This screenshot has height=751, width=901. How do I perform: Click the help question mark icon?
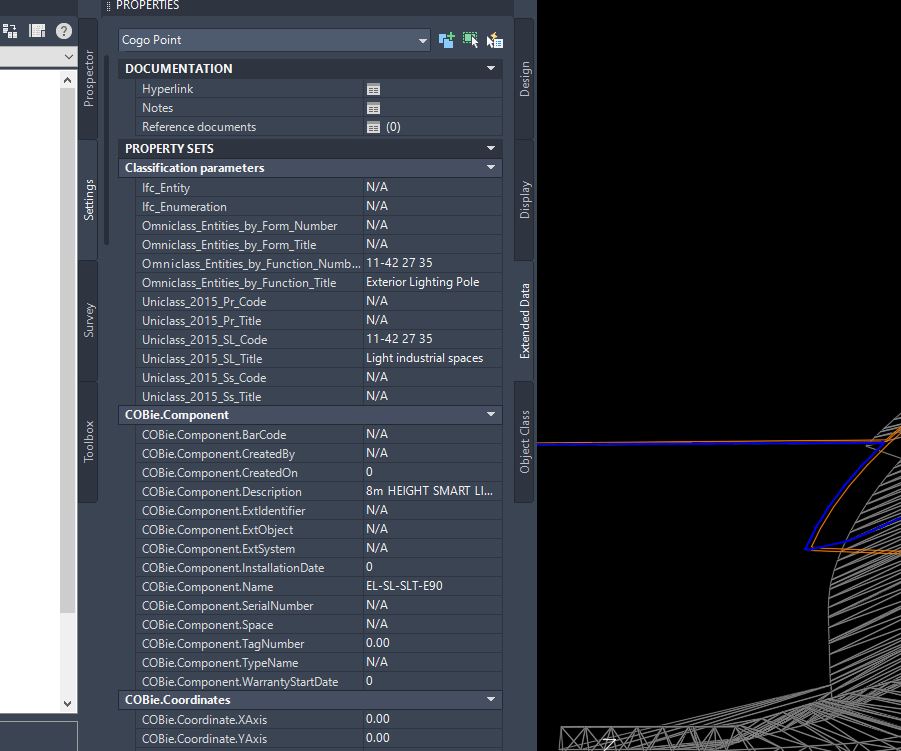tap(64, 31)
